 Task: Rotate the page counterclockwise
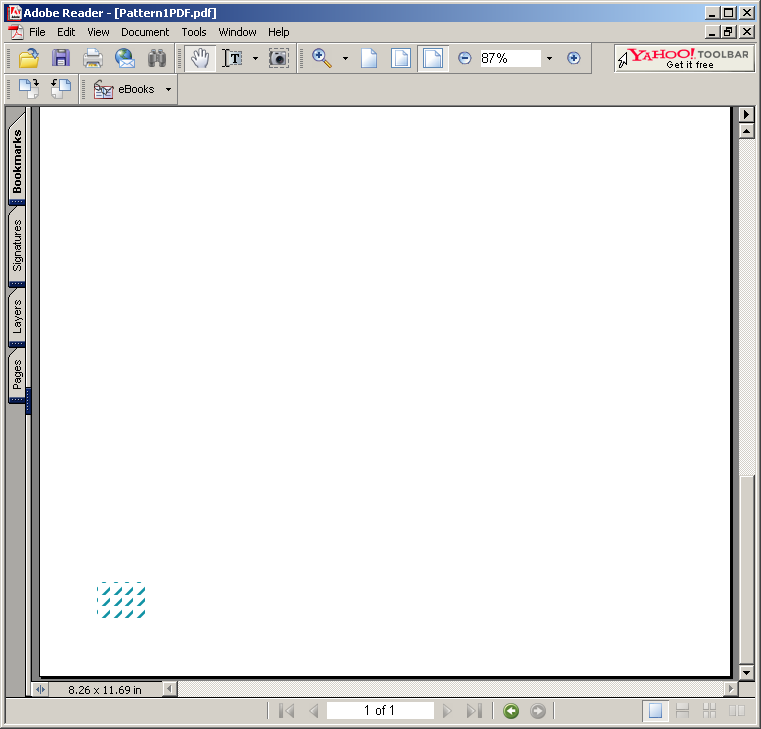coord(61,89)
